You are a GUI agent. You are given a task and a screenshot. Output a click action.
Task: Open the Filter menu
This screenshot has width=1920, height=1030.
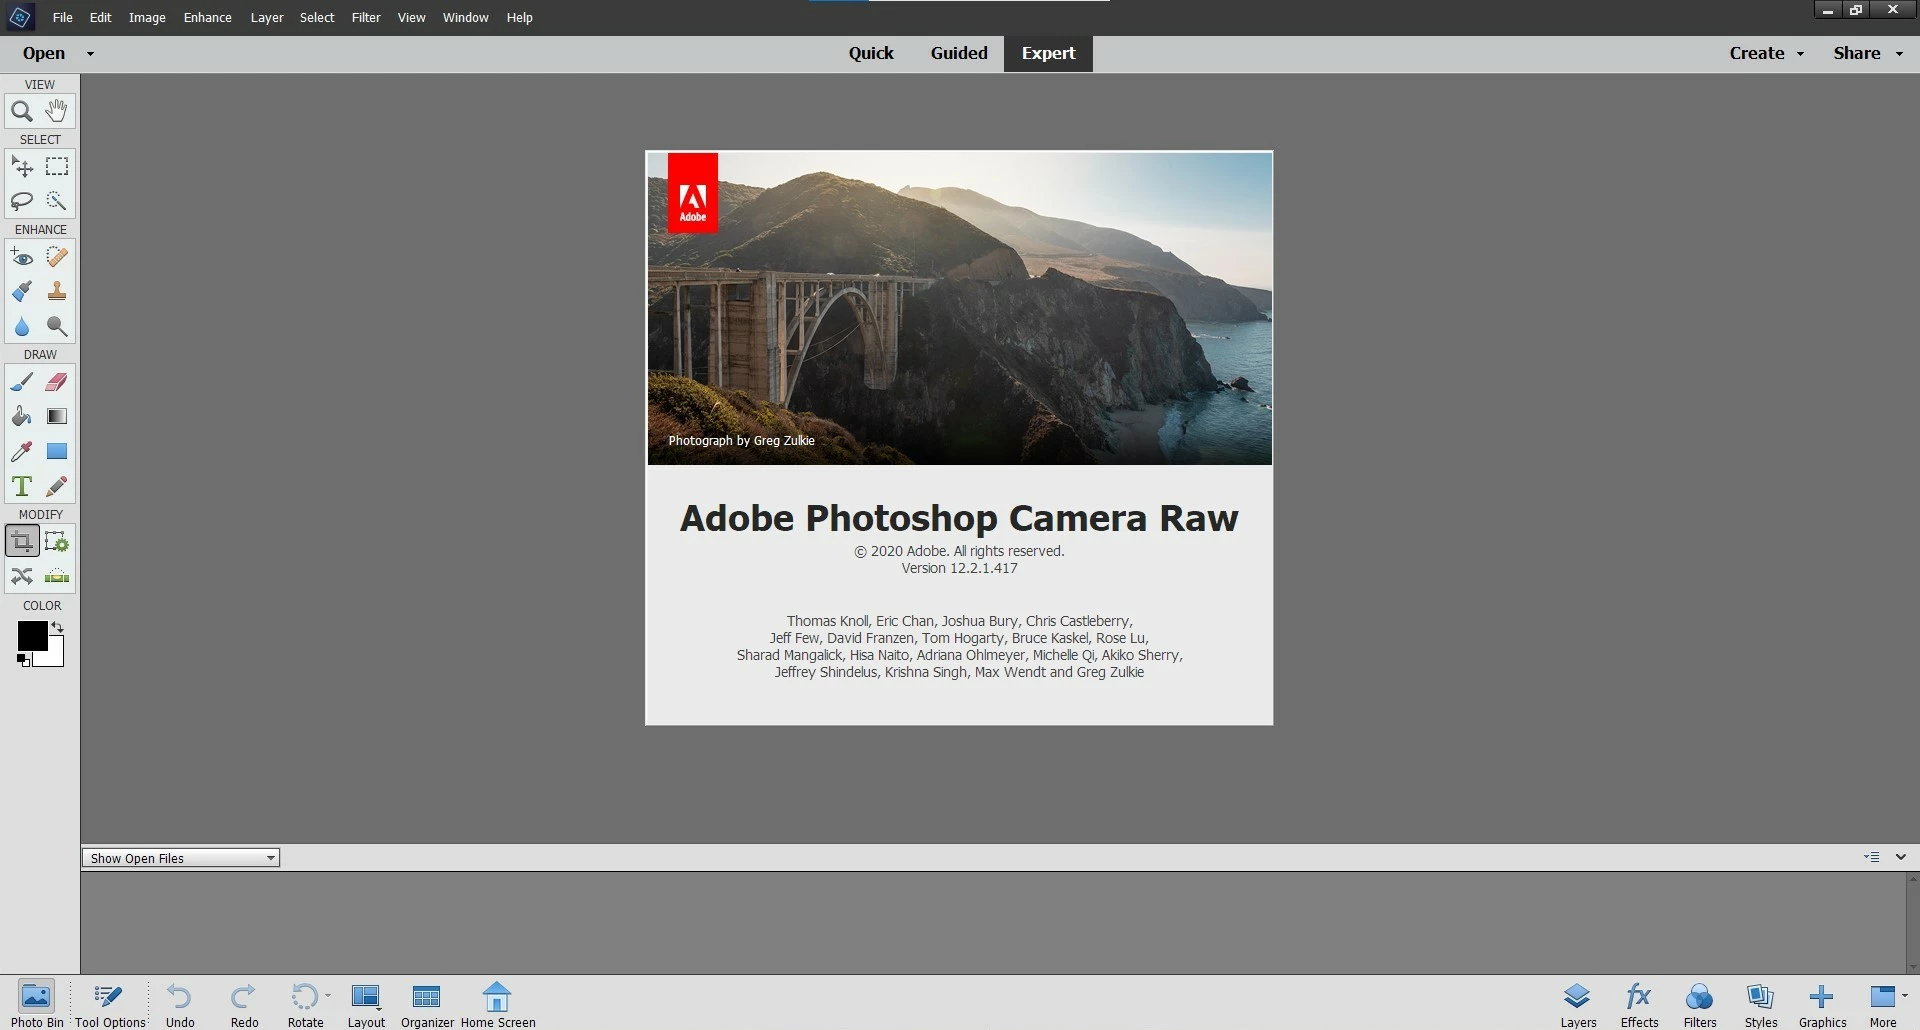pos(366,17)
